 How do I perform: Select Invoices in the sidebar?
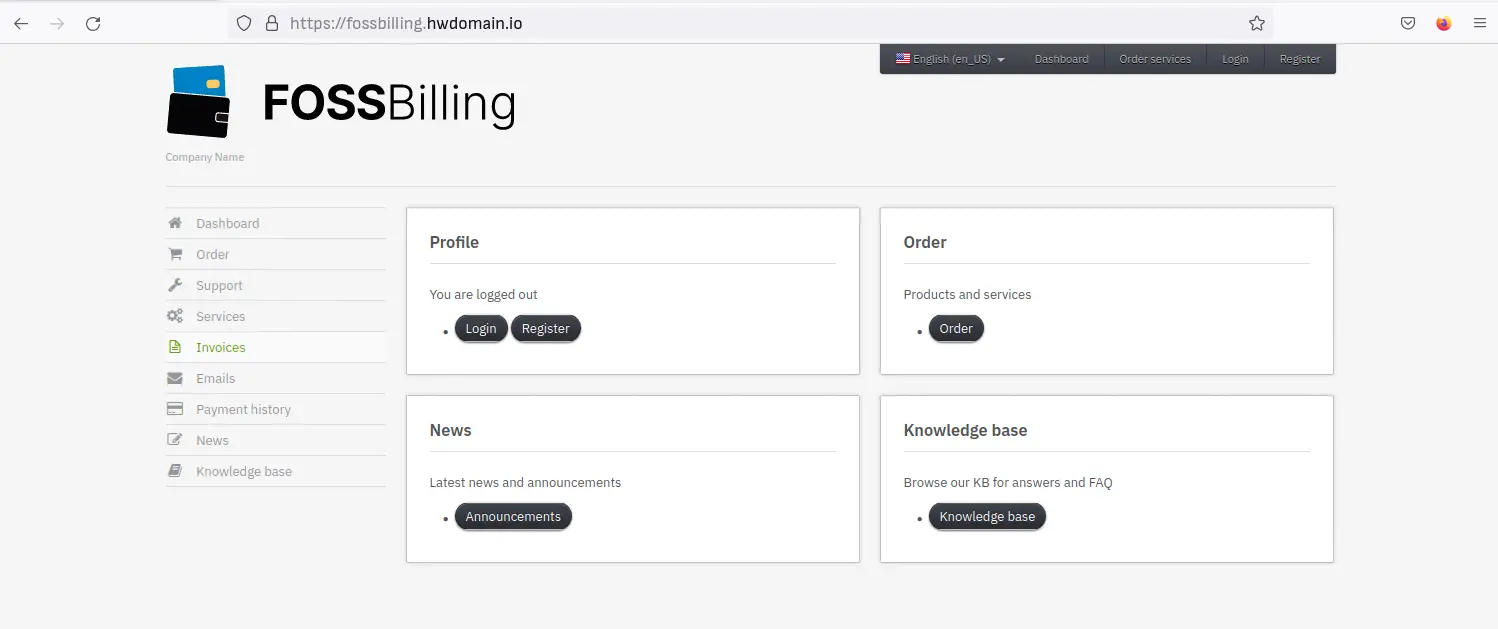click(x=276, y=347)
